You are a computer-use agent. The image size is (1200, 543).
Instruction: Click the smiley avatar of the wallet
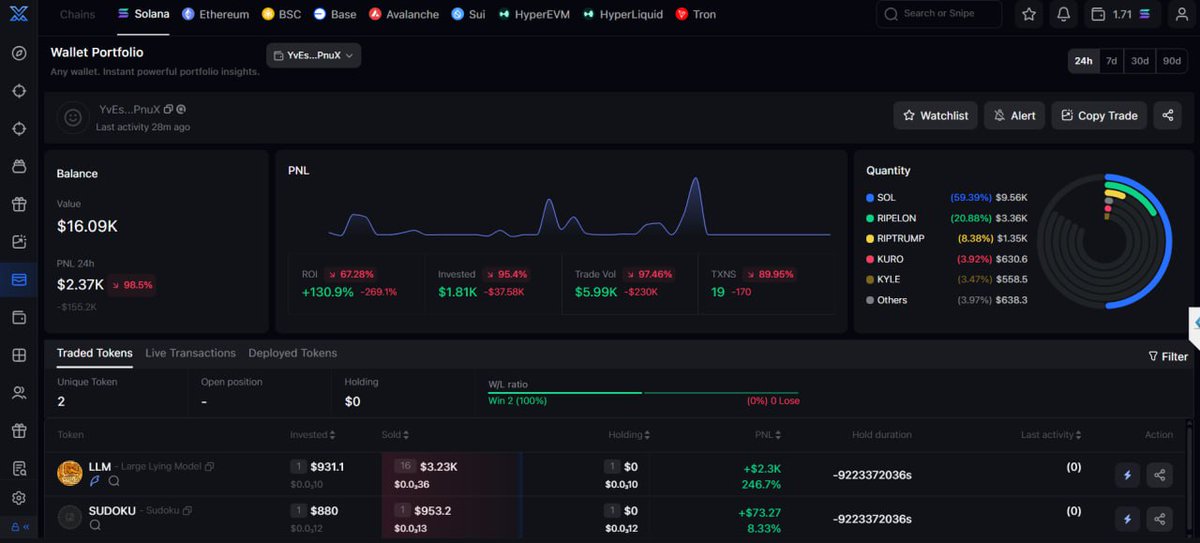tap(72, 117)
